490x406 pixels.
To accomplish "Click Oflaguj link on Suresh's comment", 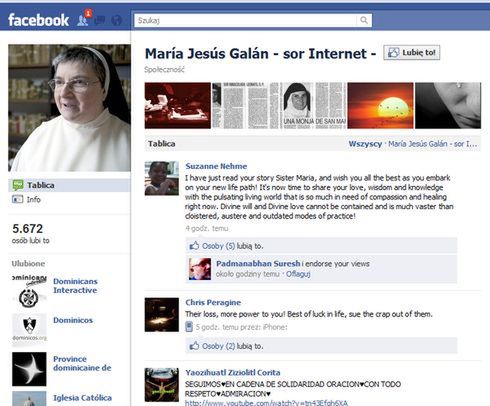I will [x=298, y=274].
